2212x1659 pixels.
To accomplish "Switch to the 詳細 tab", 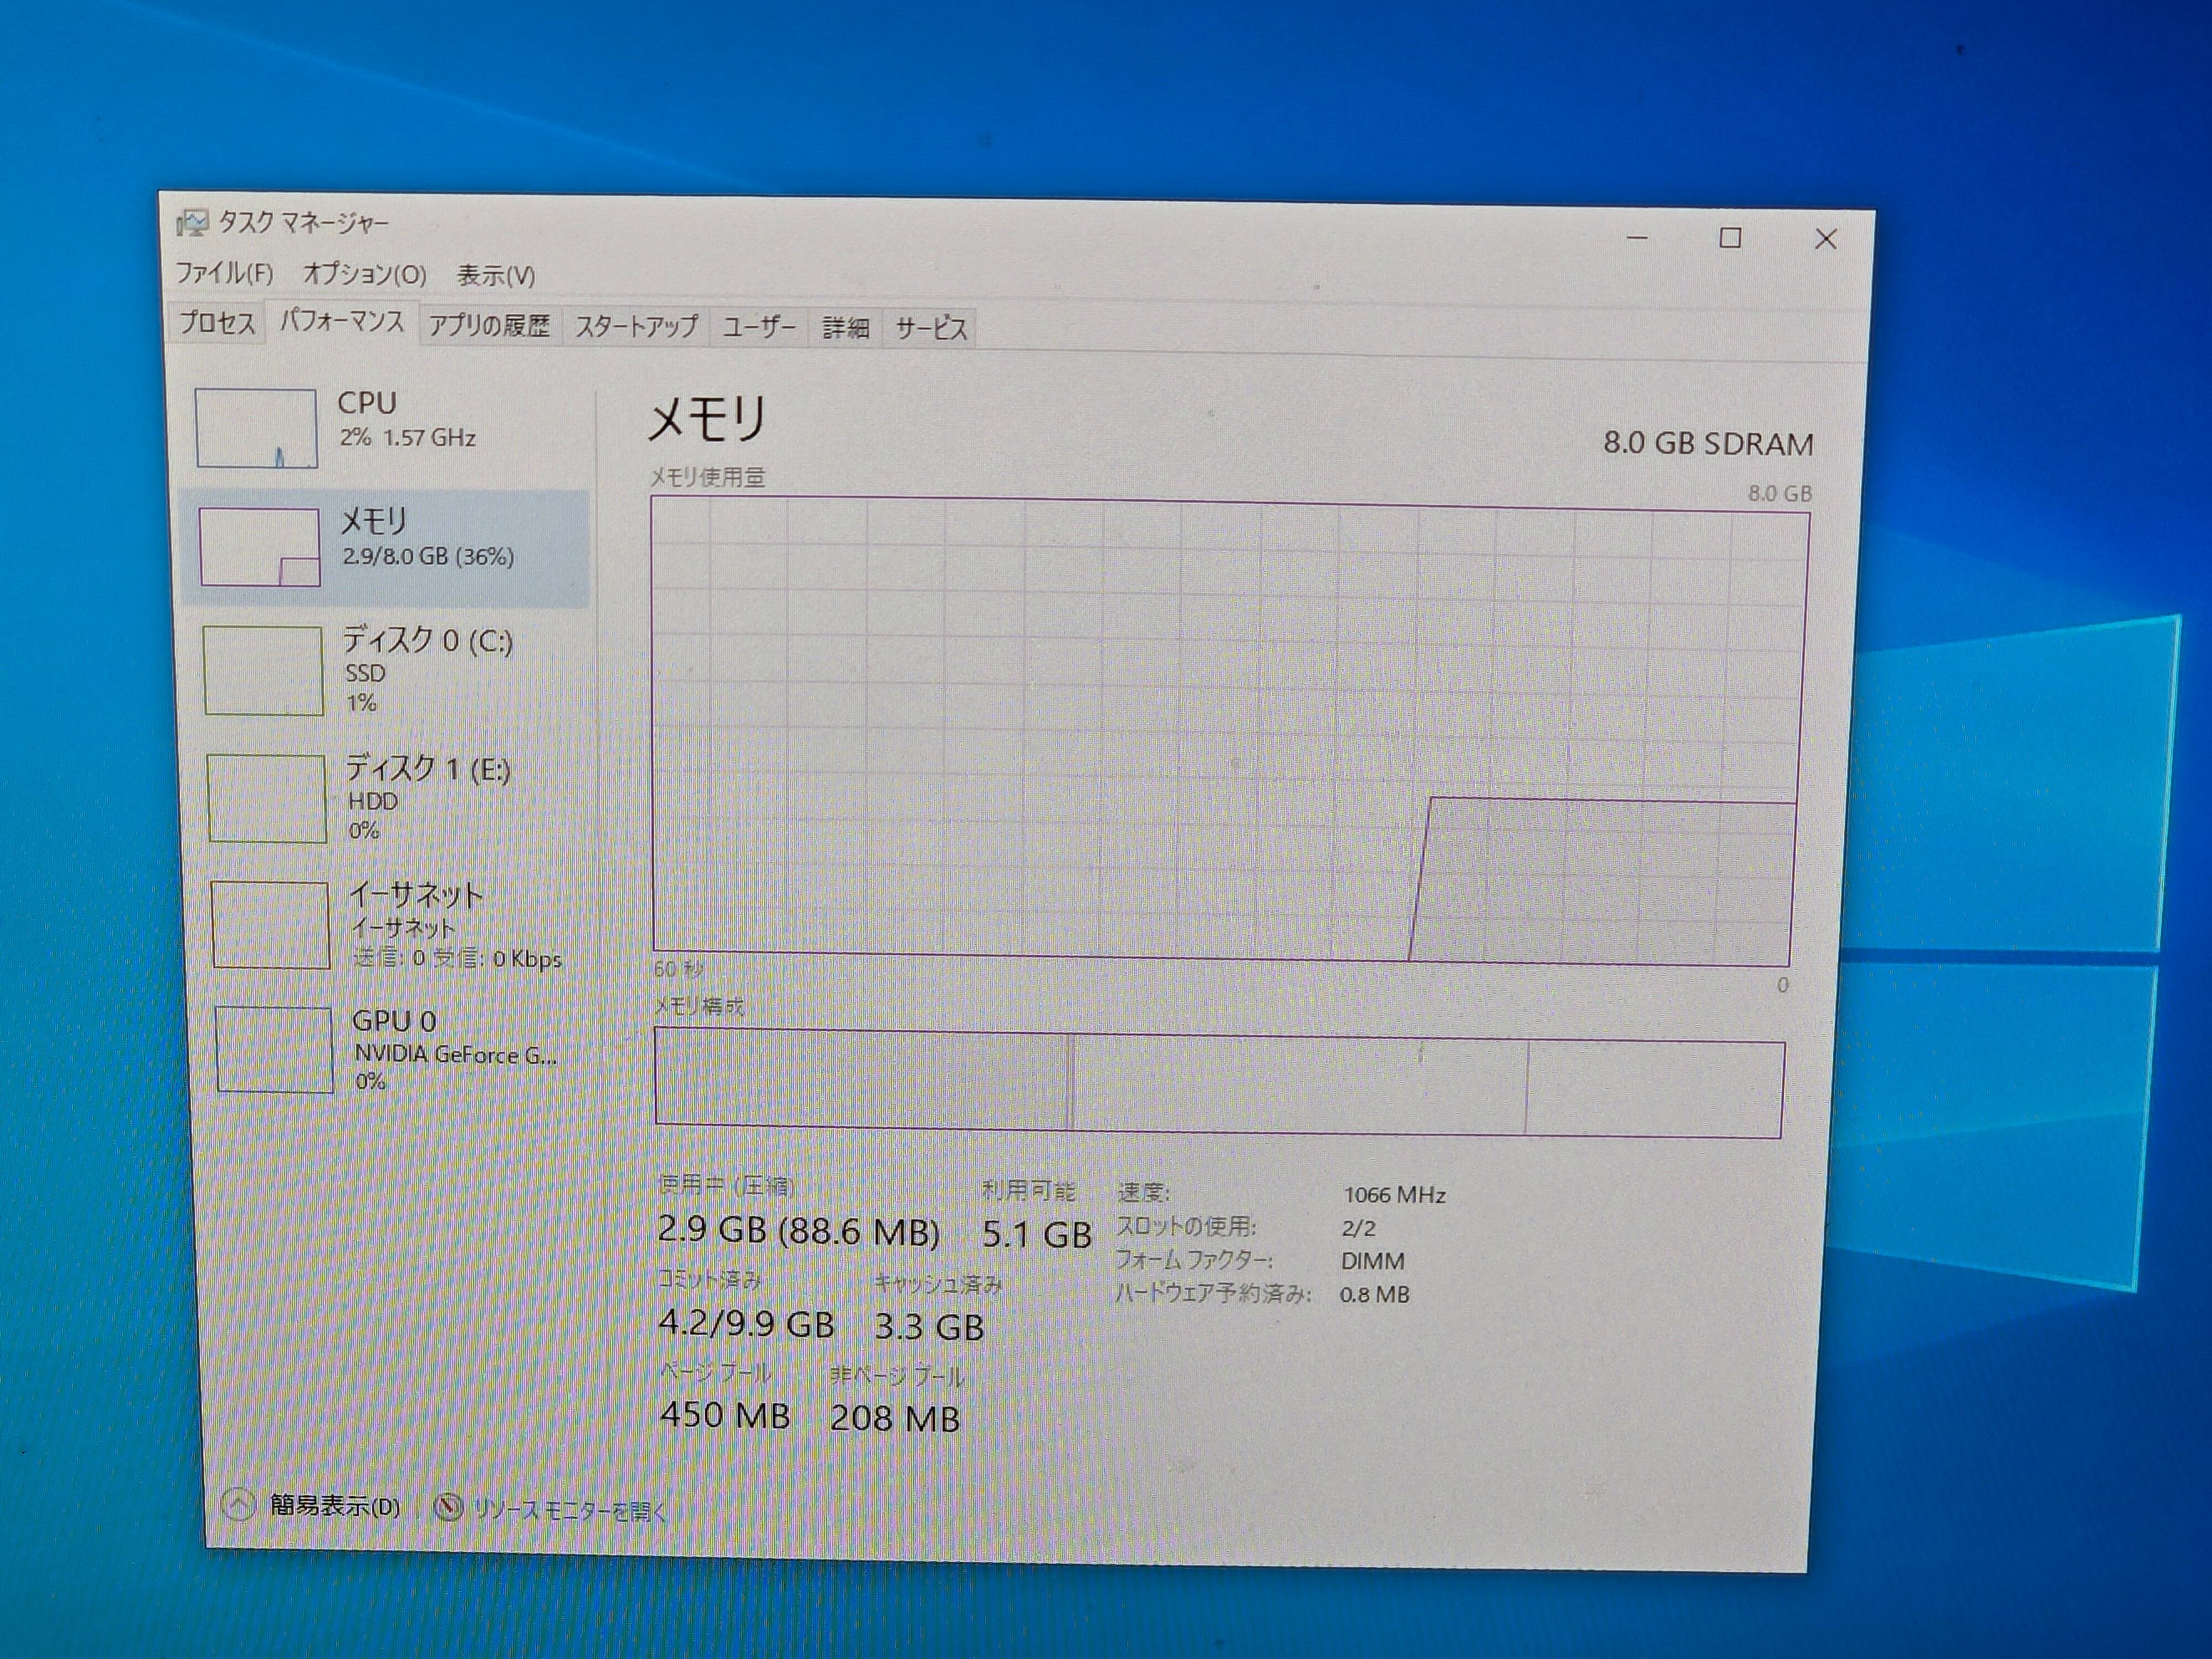I will click(845, 328).
